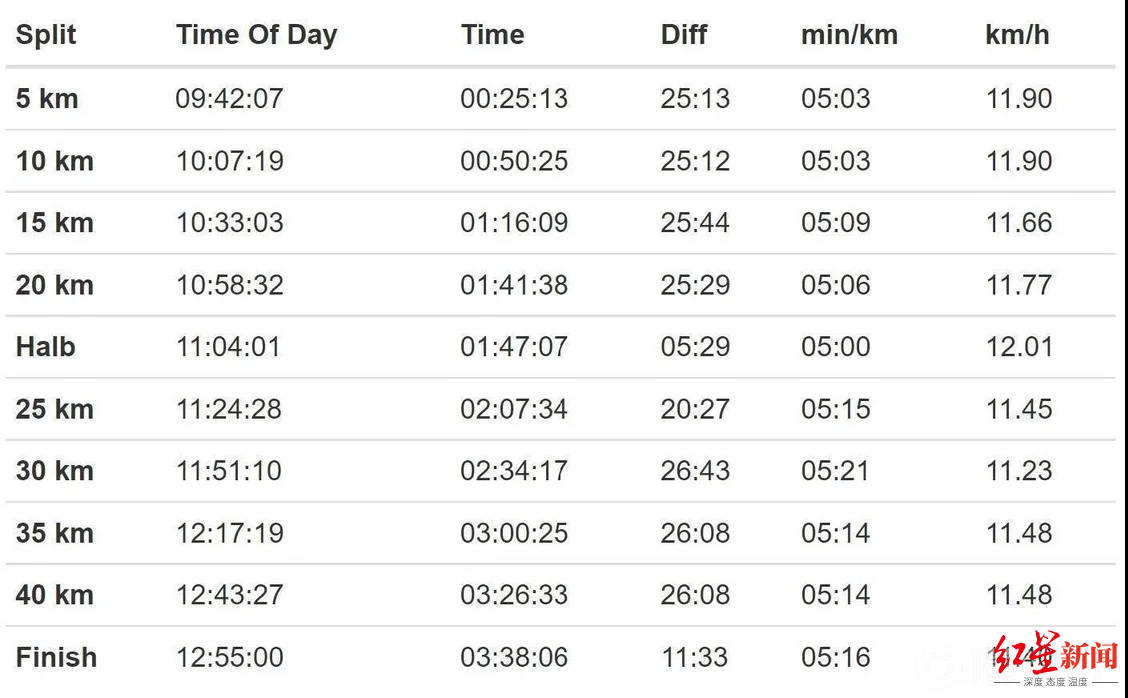Click the 01:47:07 half marathon time

514,347
